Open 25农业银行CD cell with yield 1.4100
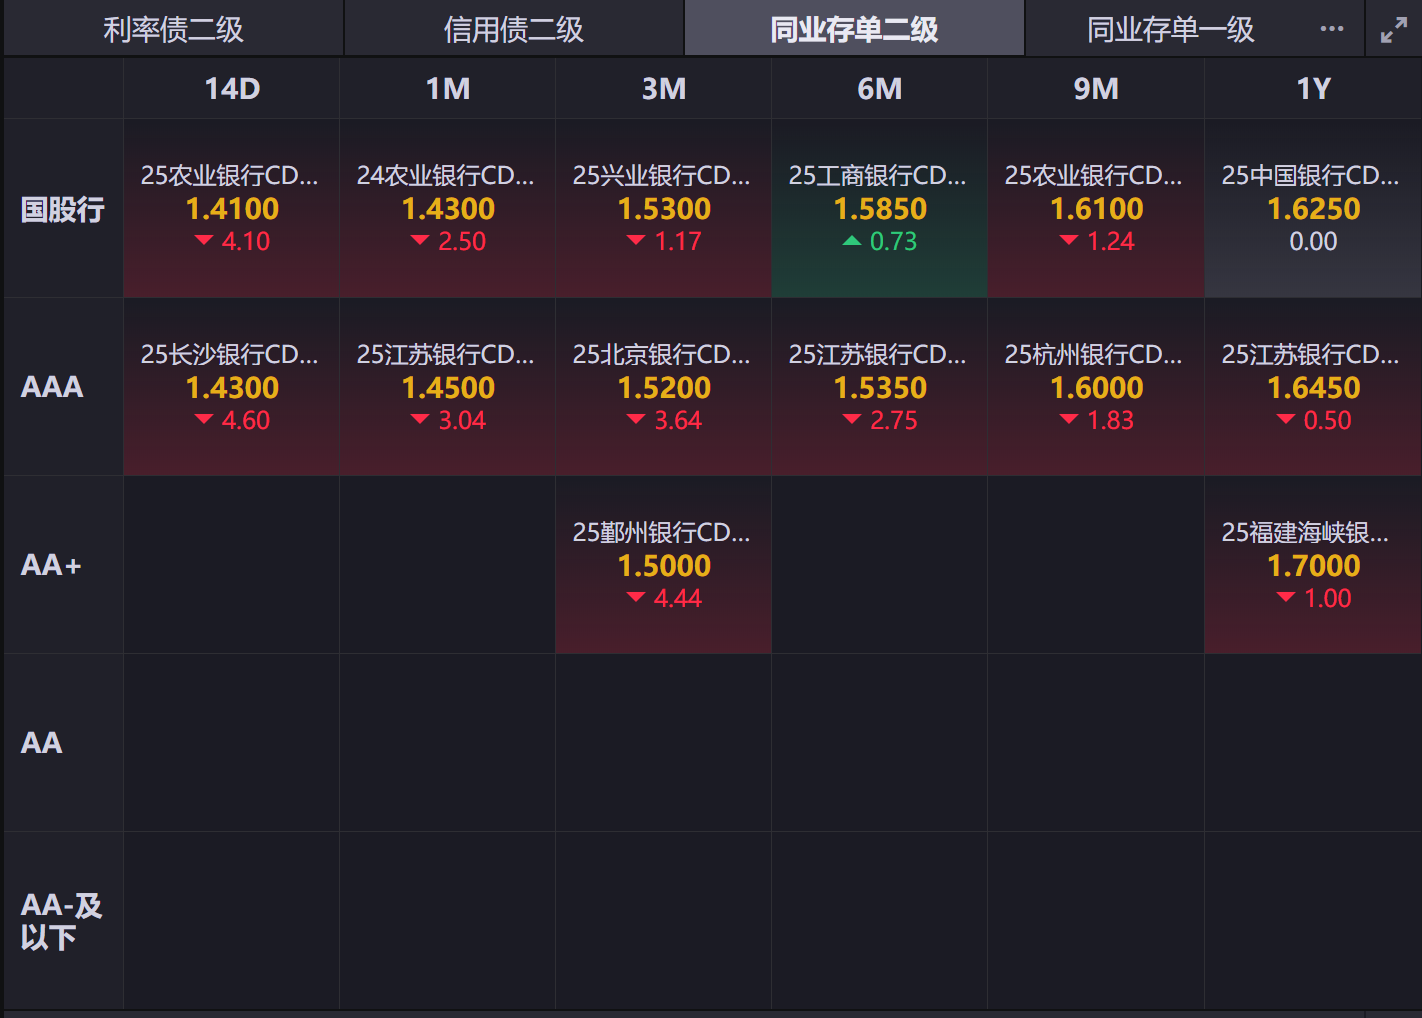Image resolution: width=1422 pixels, height=1018 pixels. (x=232, y=209)
